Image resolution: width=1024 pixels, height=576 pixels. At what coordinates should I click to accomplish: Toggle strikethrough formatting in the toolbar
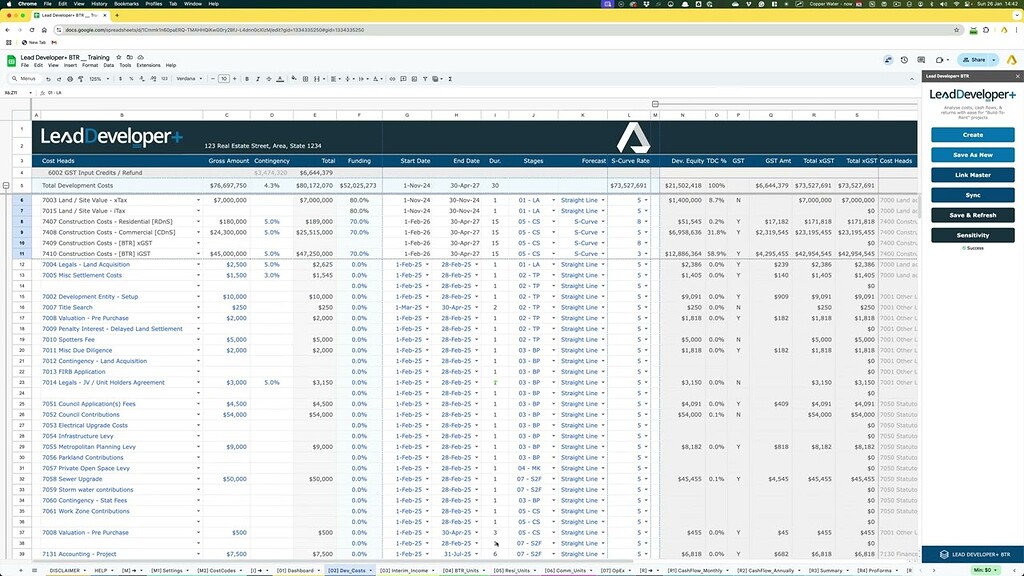tap(269, 79)
